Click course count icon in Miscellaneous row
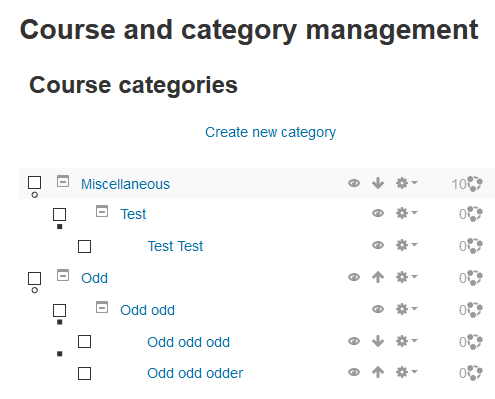Image resolution: width=495 pixels, height=399 pixels. point(474,184)
